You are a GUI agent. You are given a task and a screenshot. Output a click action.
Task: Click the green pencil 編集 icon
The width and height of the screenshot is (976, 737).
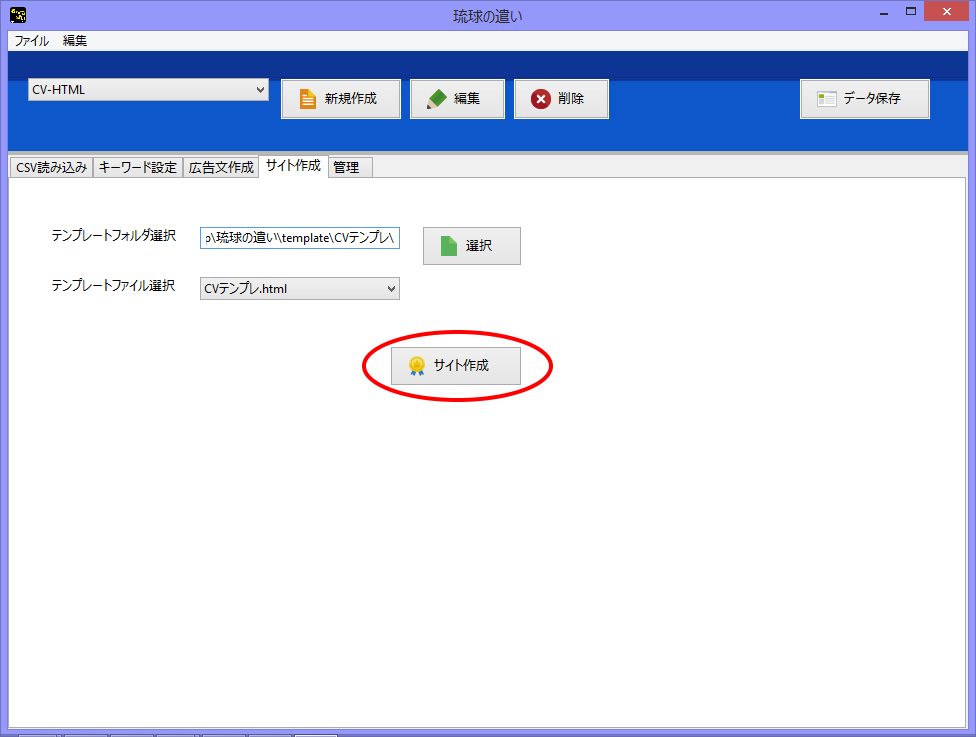click(x=436, y=99)
